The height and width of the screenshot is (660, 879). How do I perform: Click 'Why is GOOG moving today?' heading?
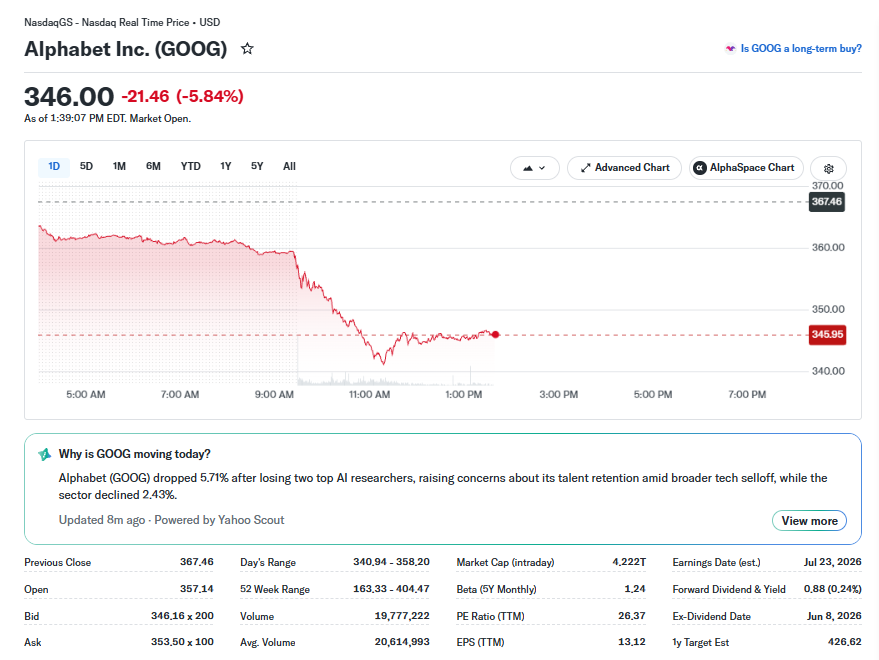[135, 454]
